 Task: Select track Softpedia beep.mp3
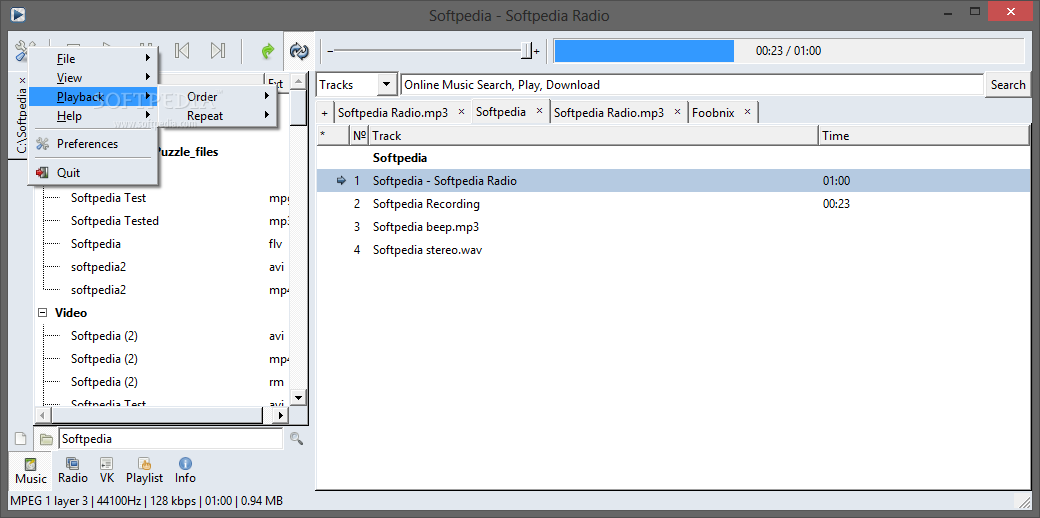click(x=673, y=227)
